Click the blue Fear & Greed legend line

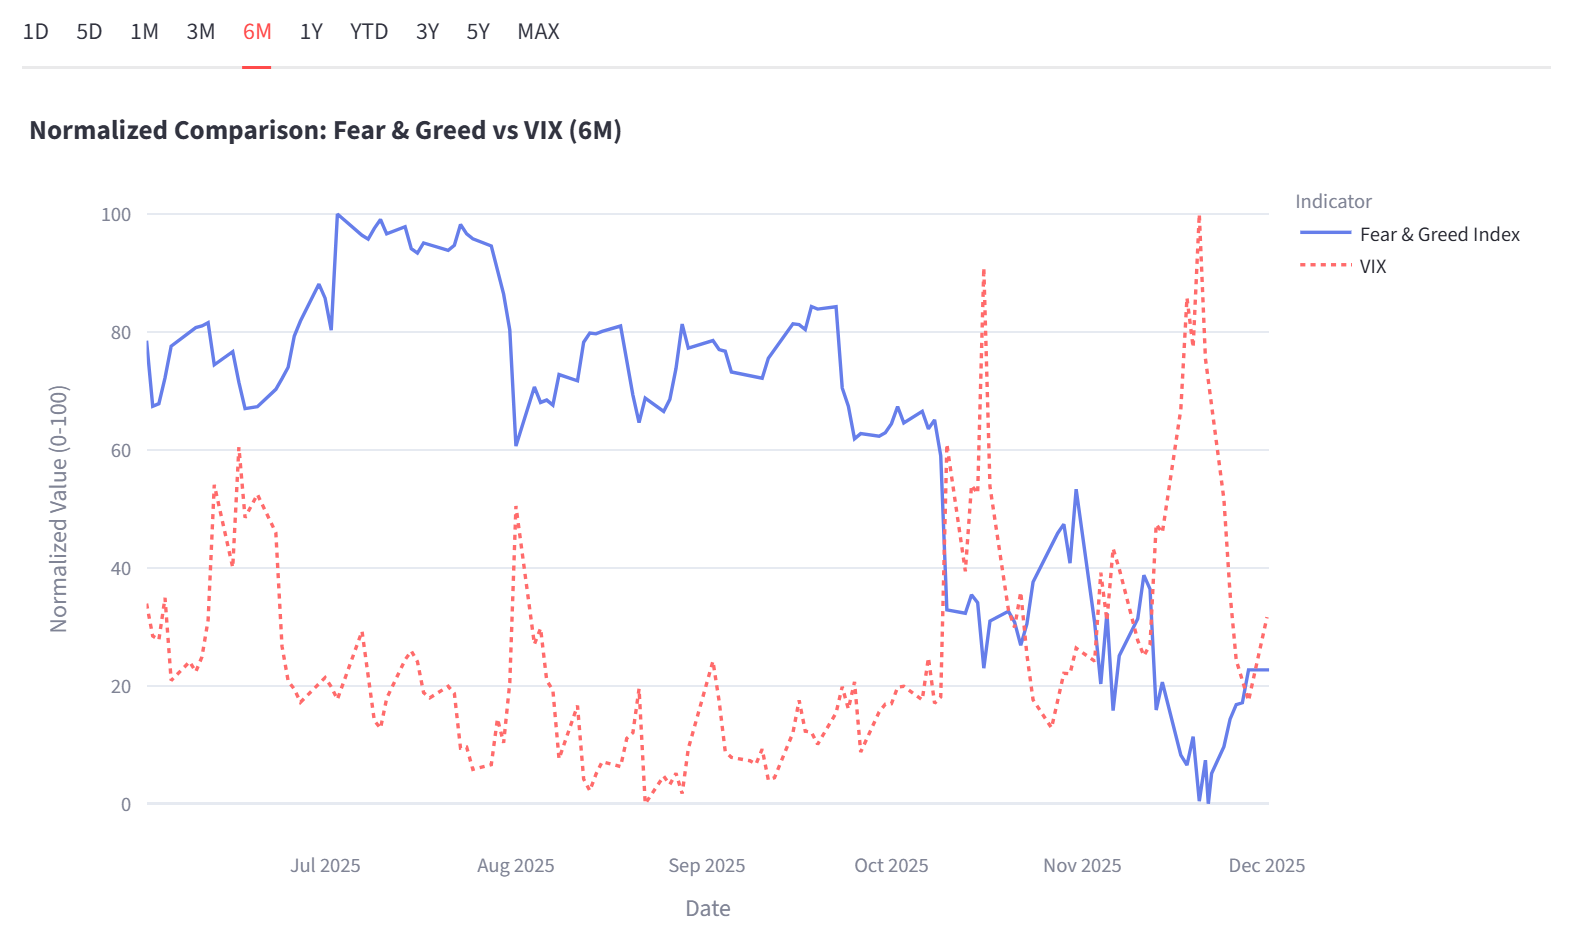pos(1325,234)
